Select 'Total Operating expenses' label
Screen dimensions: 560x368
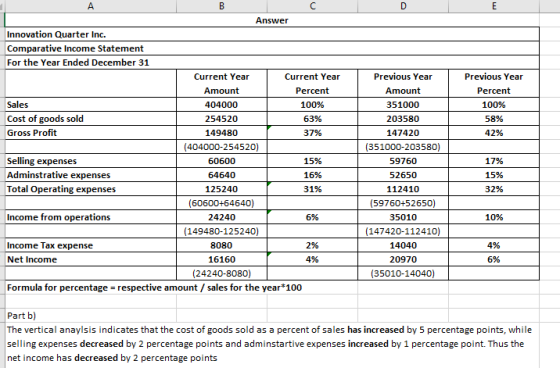[x=91, y=189]
